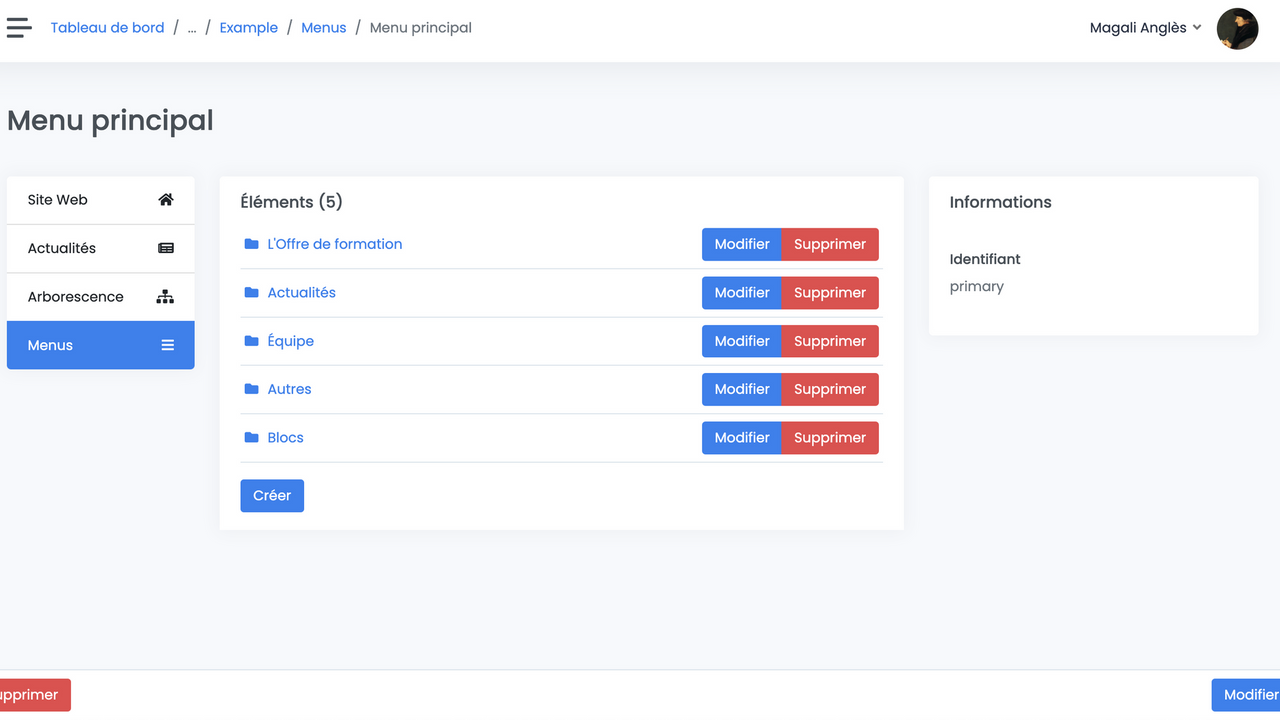Viewport: 1280px width, 720px height.
Task: Click folder icon next to L'Offre de formation
Action: pos(252,244)
